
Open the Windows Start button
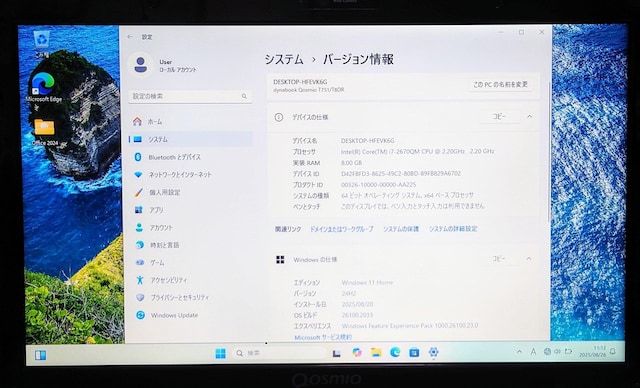click(220, 353)
